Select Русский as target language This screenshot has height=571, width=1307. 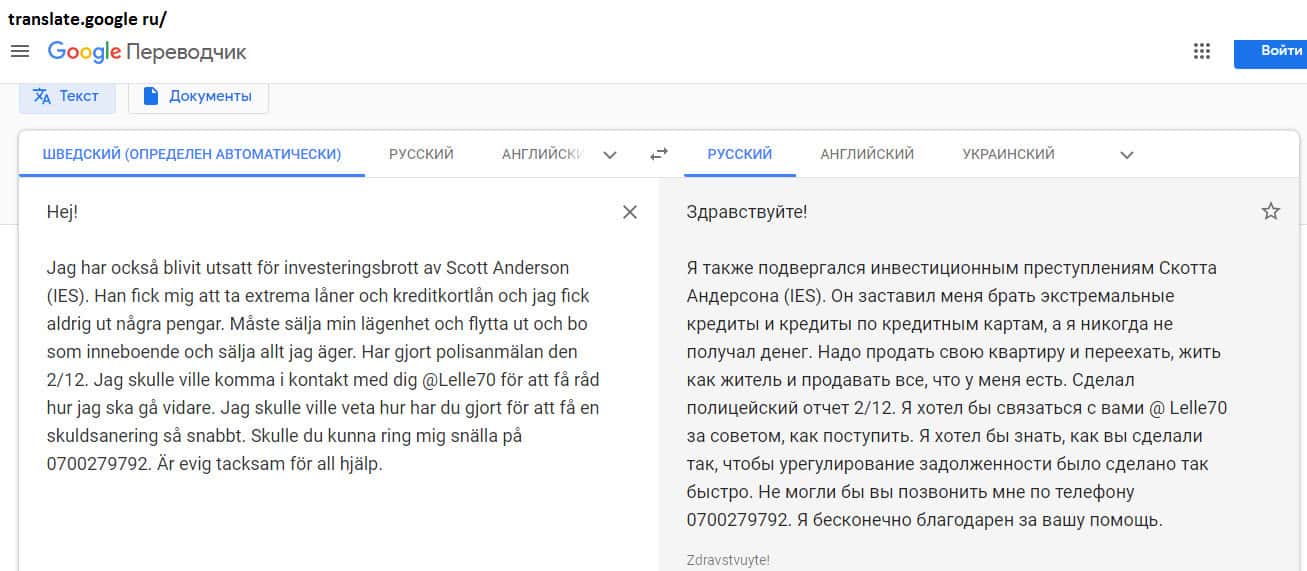pos(739,154)
